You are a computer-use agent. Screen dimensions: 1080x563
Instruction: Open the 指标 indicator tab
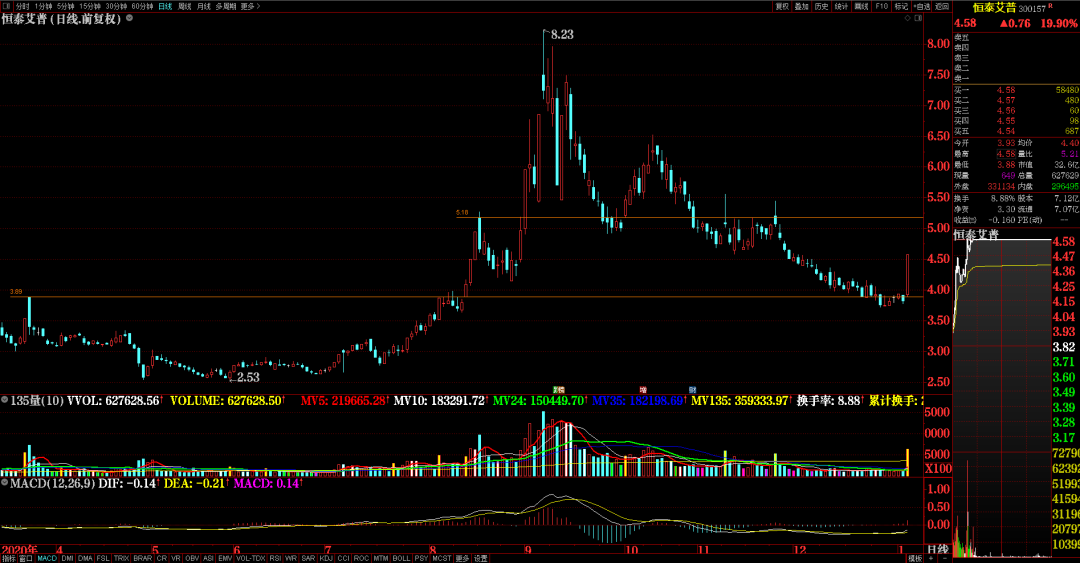(9, 558)
